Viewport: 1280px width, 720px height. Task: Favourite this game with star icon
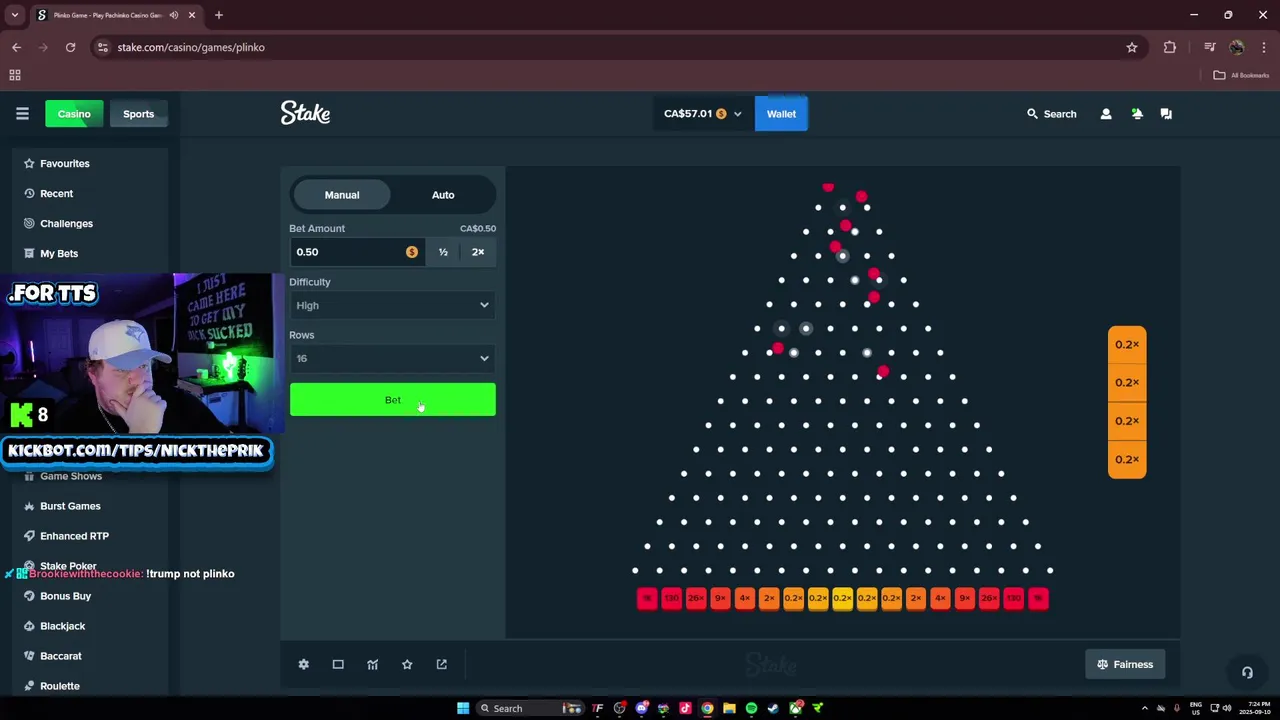[x=407, y=664]
